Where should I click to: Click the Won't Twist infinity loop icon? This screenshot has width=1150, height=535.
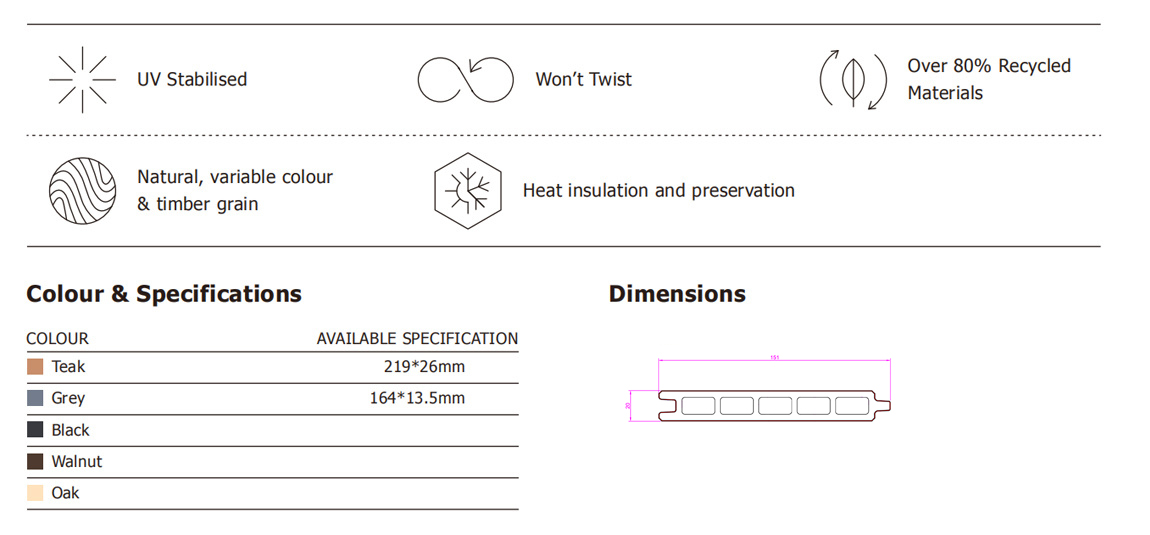click(464, 79)
